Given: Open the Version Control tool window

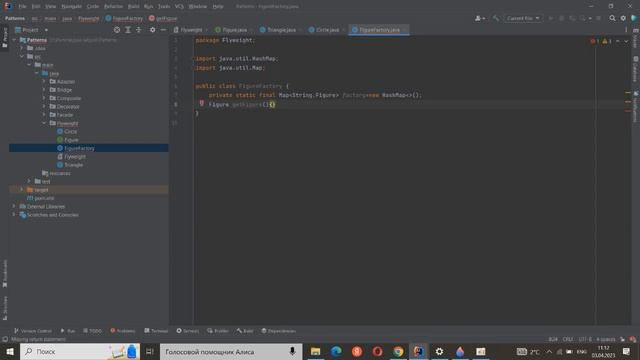Looking at the screenshot, I should coord(33,331).
